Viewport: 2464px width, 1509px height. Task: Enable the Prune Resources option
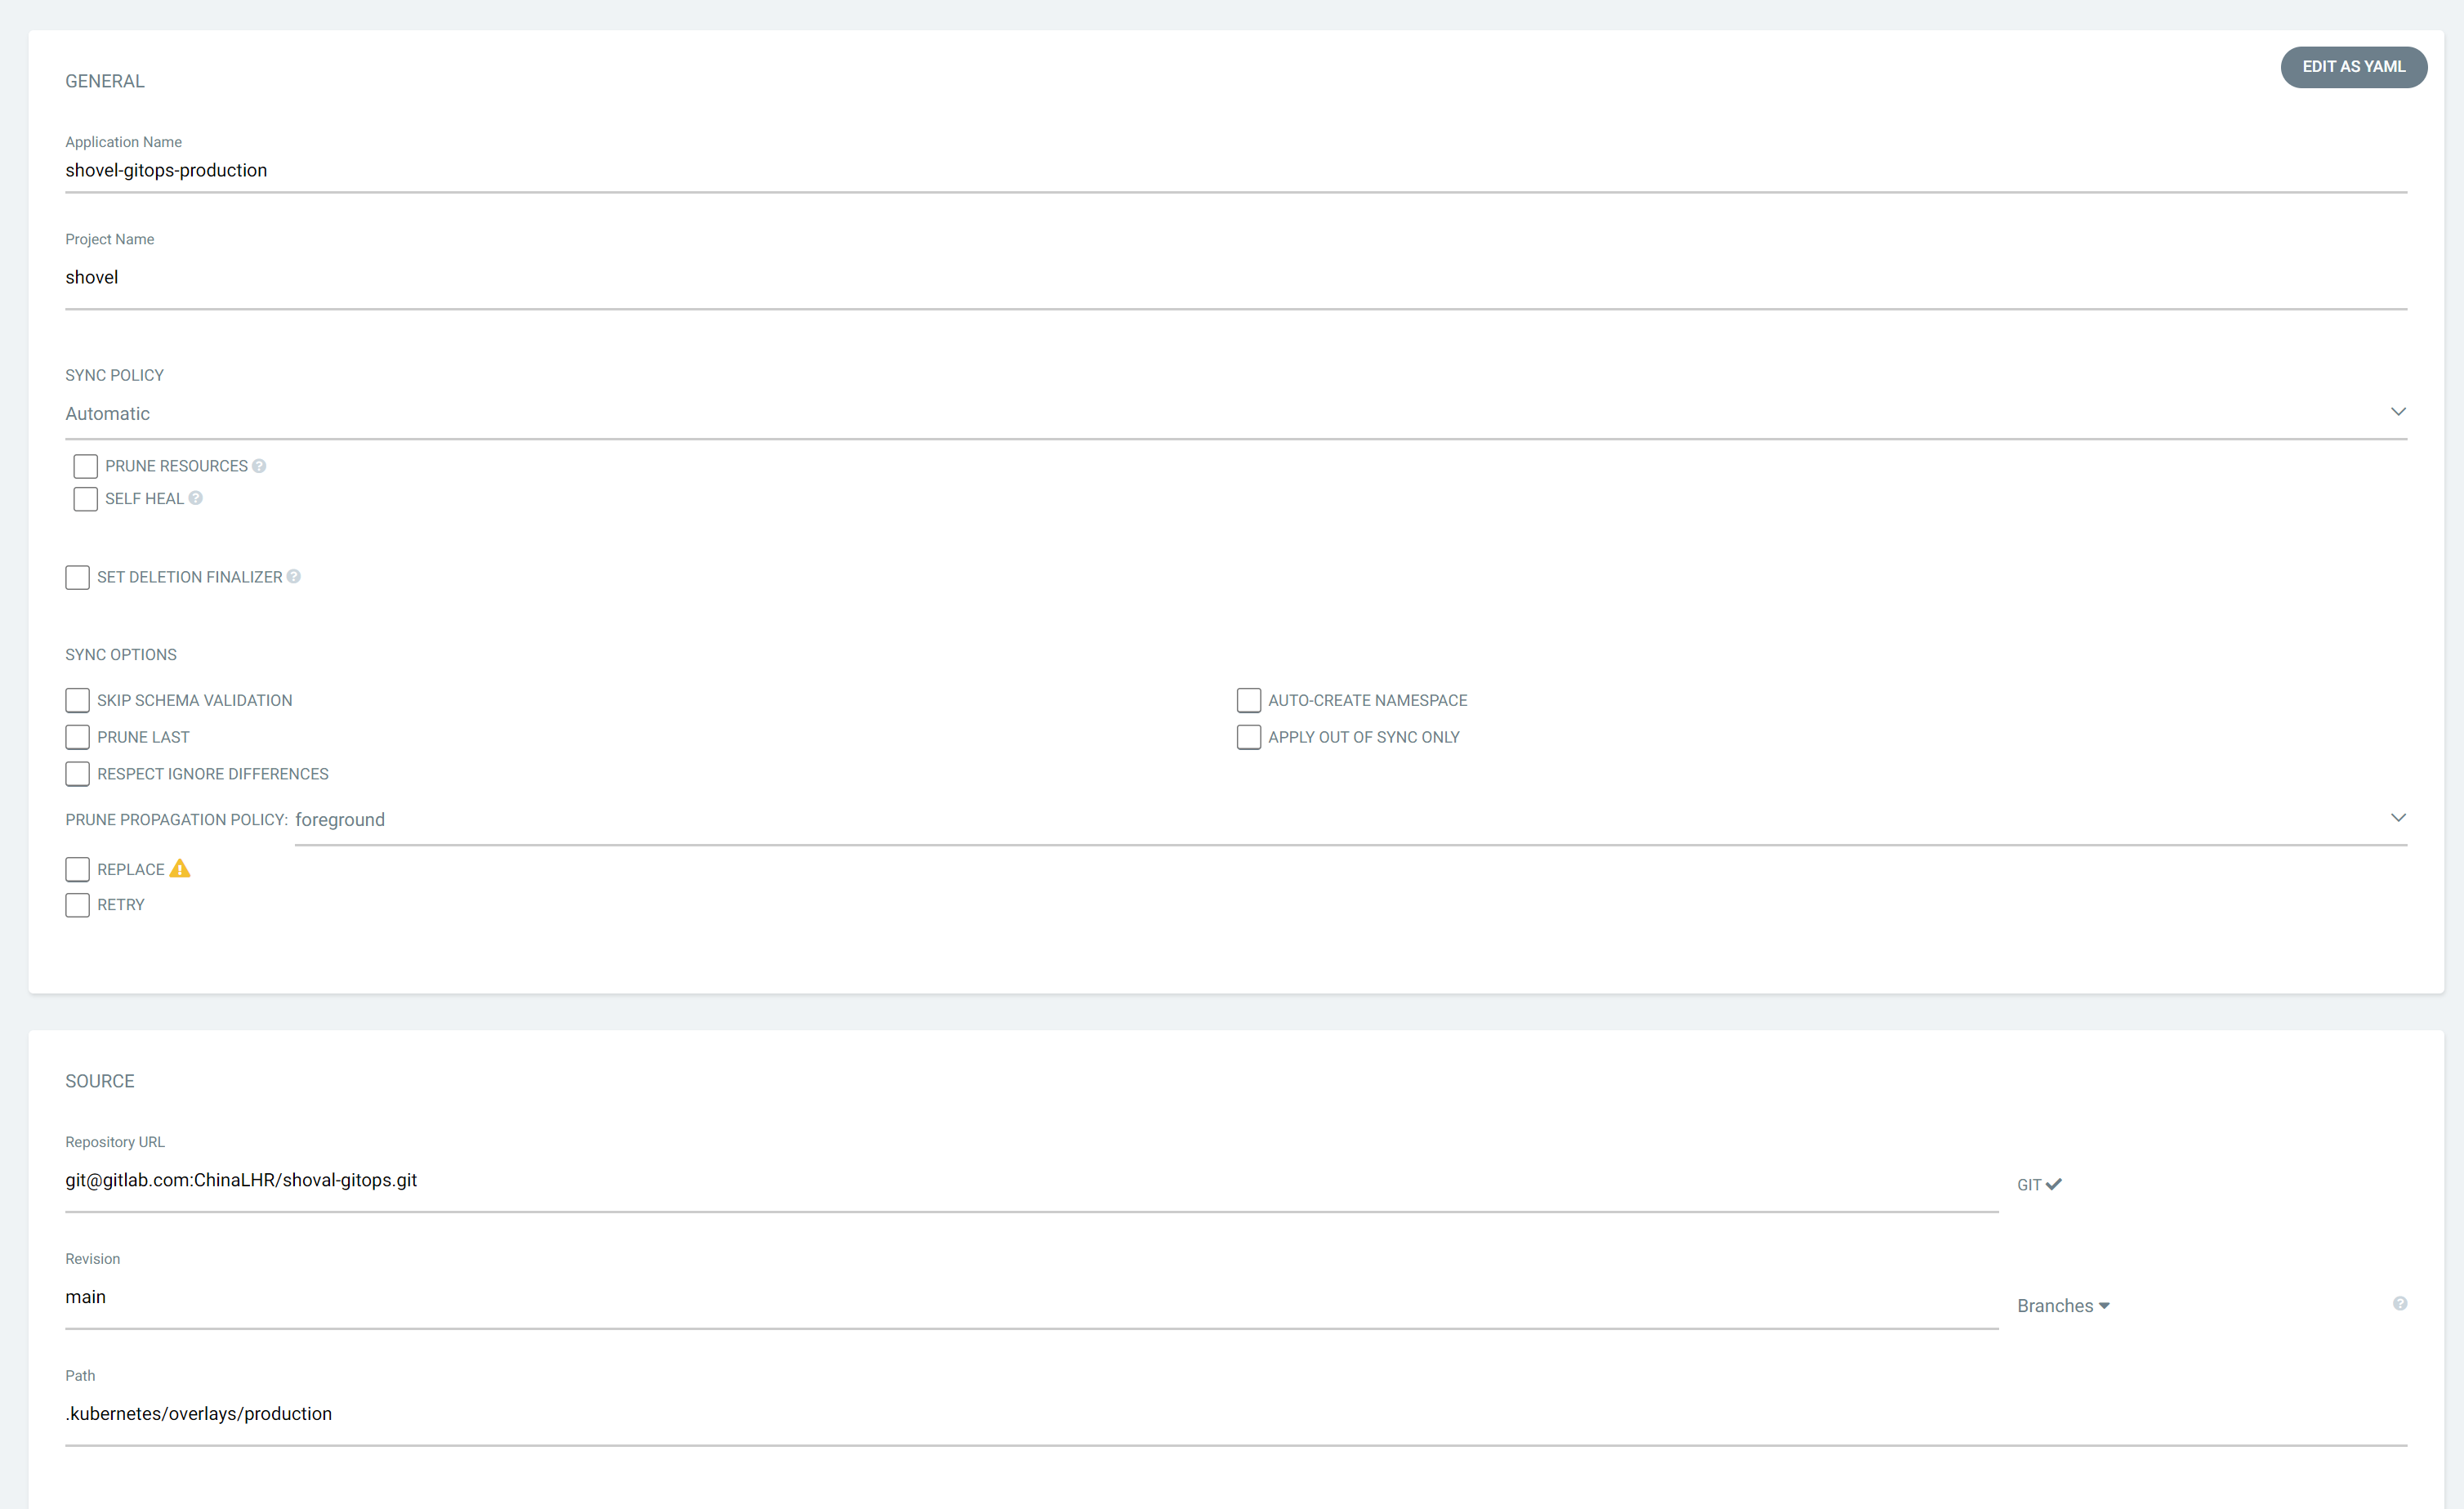(85, 465)
